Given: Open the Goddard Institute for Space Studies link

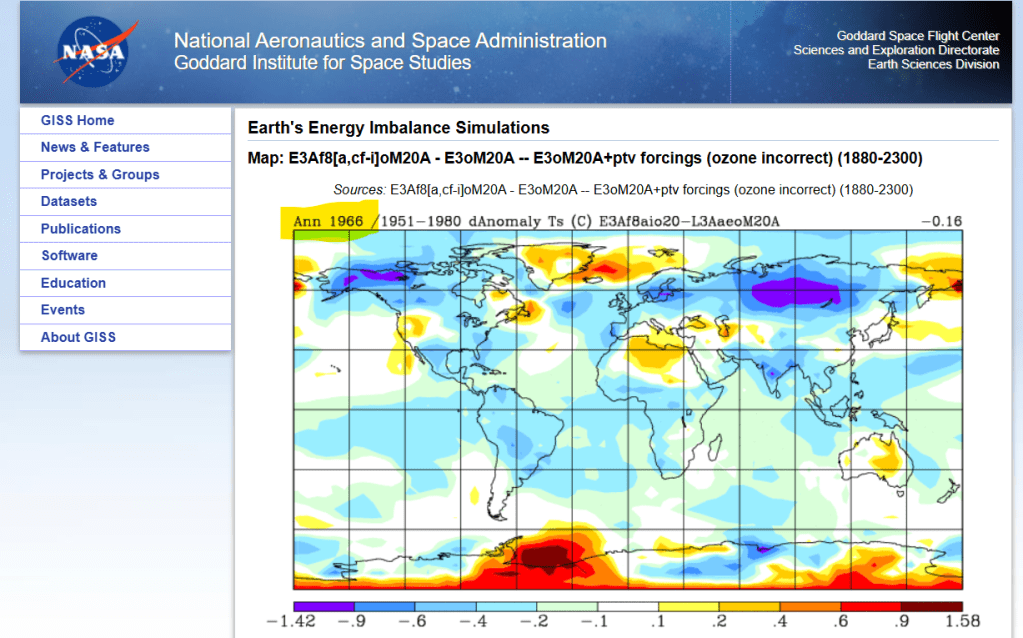Looking at the screenshot, I should pyautogui.click(x=322, y=63).
